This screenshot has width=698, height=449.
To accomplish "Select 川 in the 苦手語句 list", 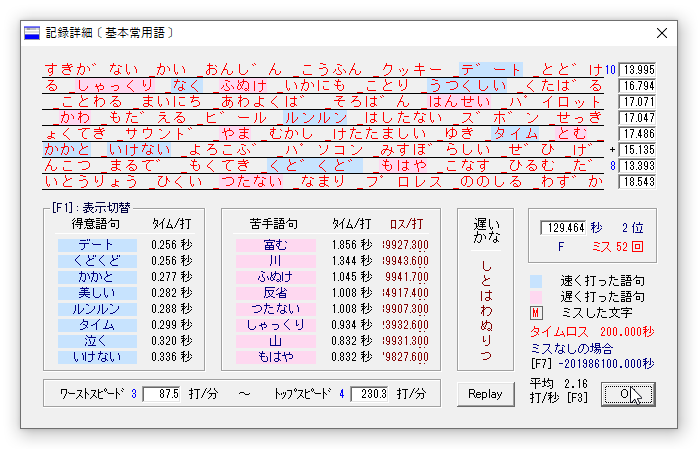I will (x=276, y=261).
